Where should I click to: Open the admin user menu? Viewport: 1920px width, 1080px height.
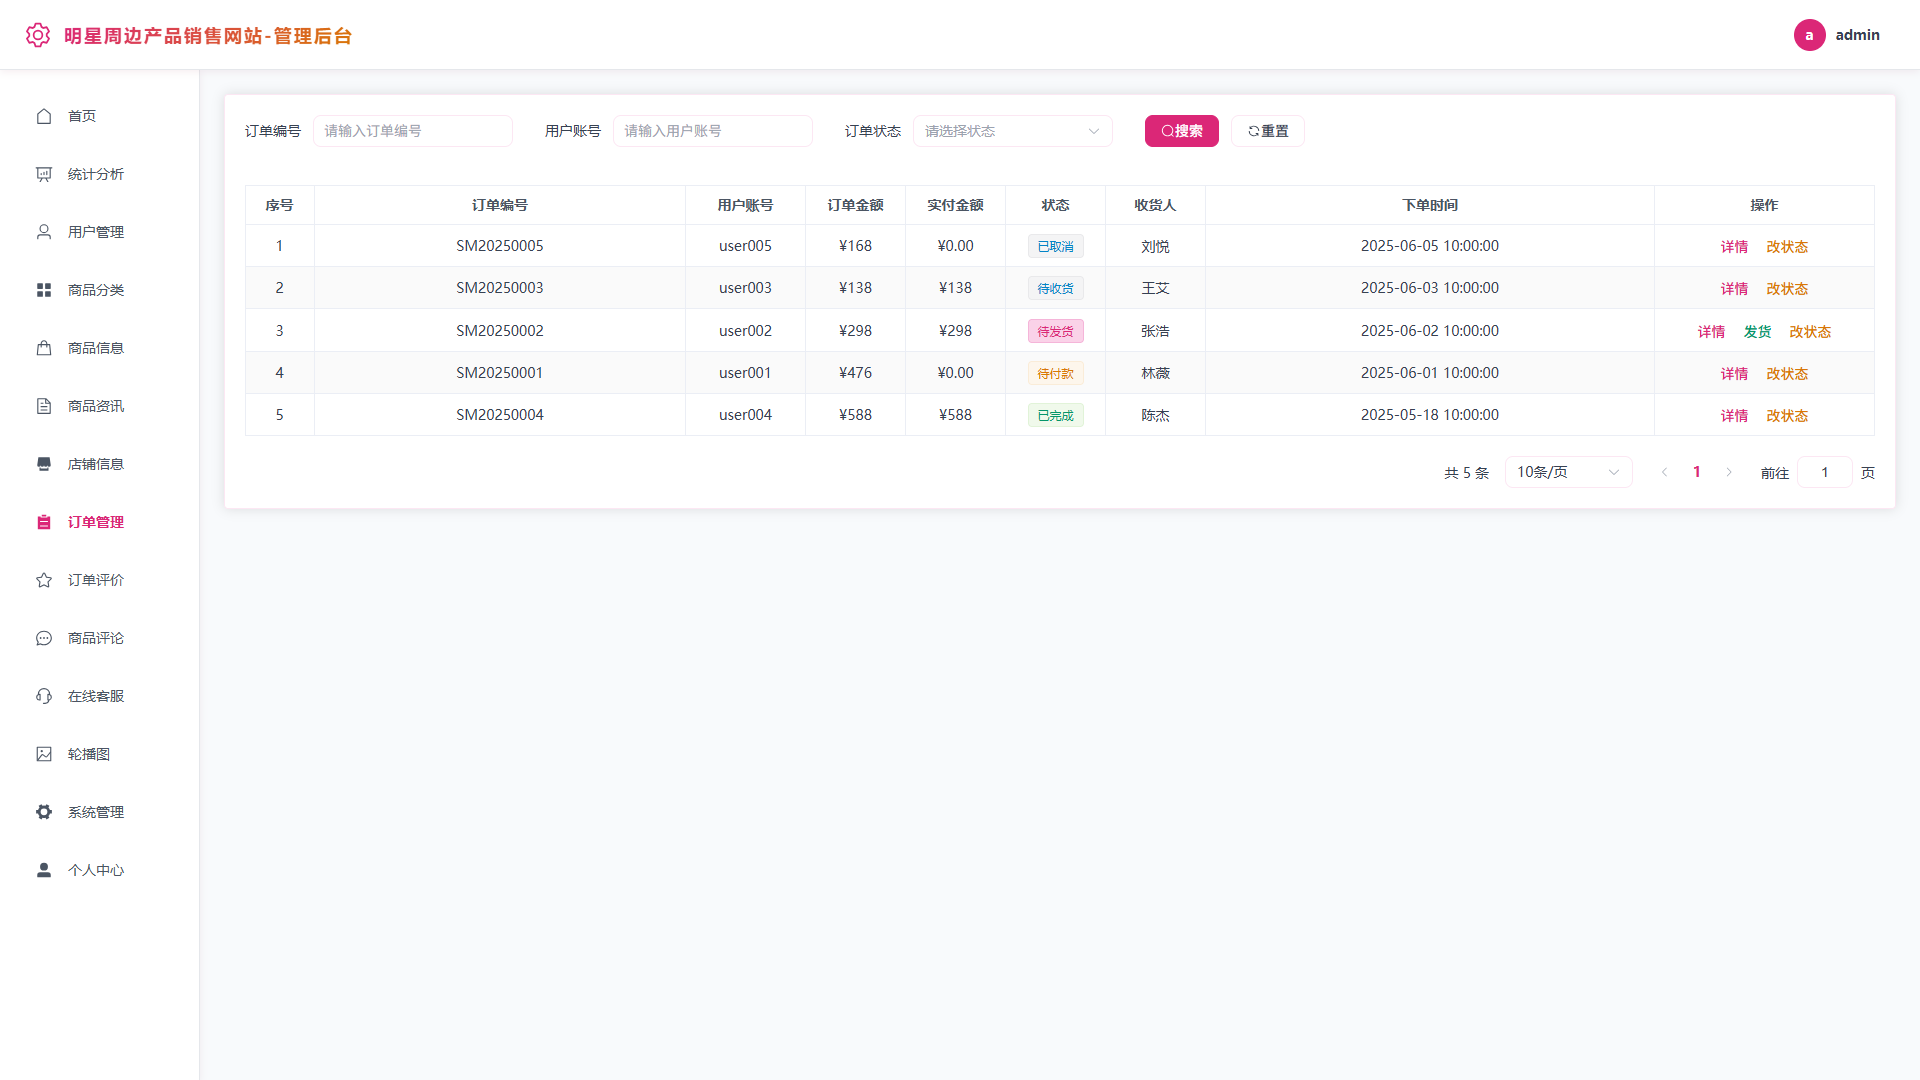[x=1837, y=35]
